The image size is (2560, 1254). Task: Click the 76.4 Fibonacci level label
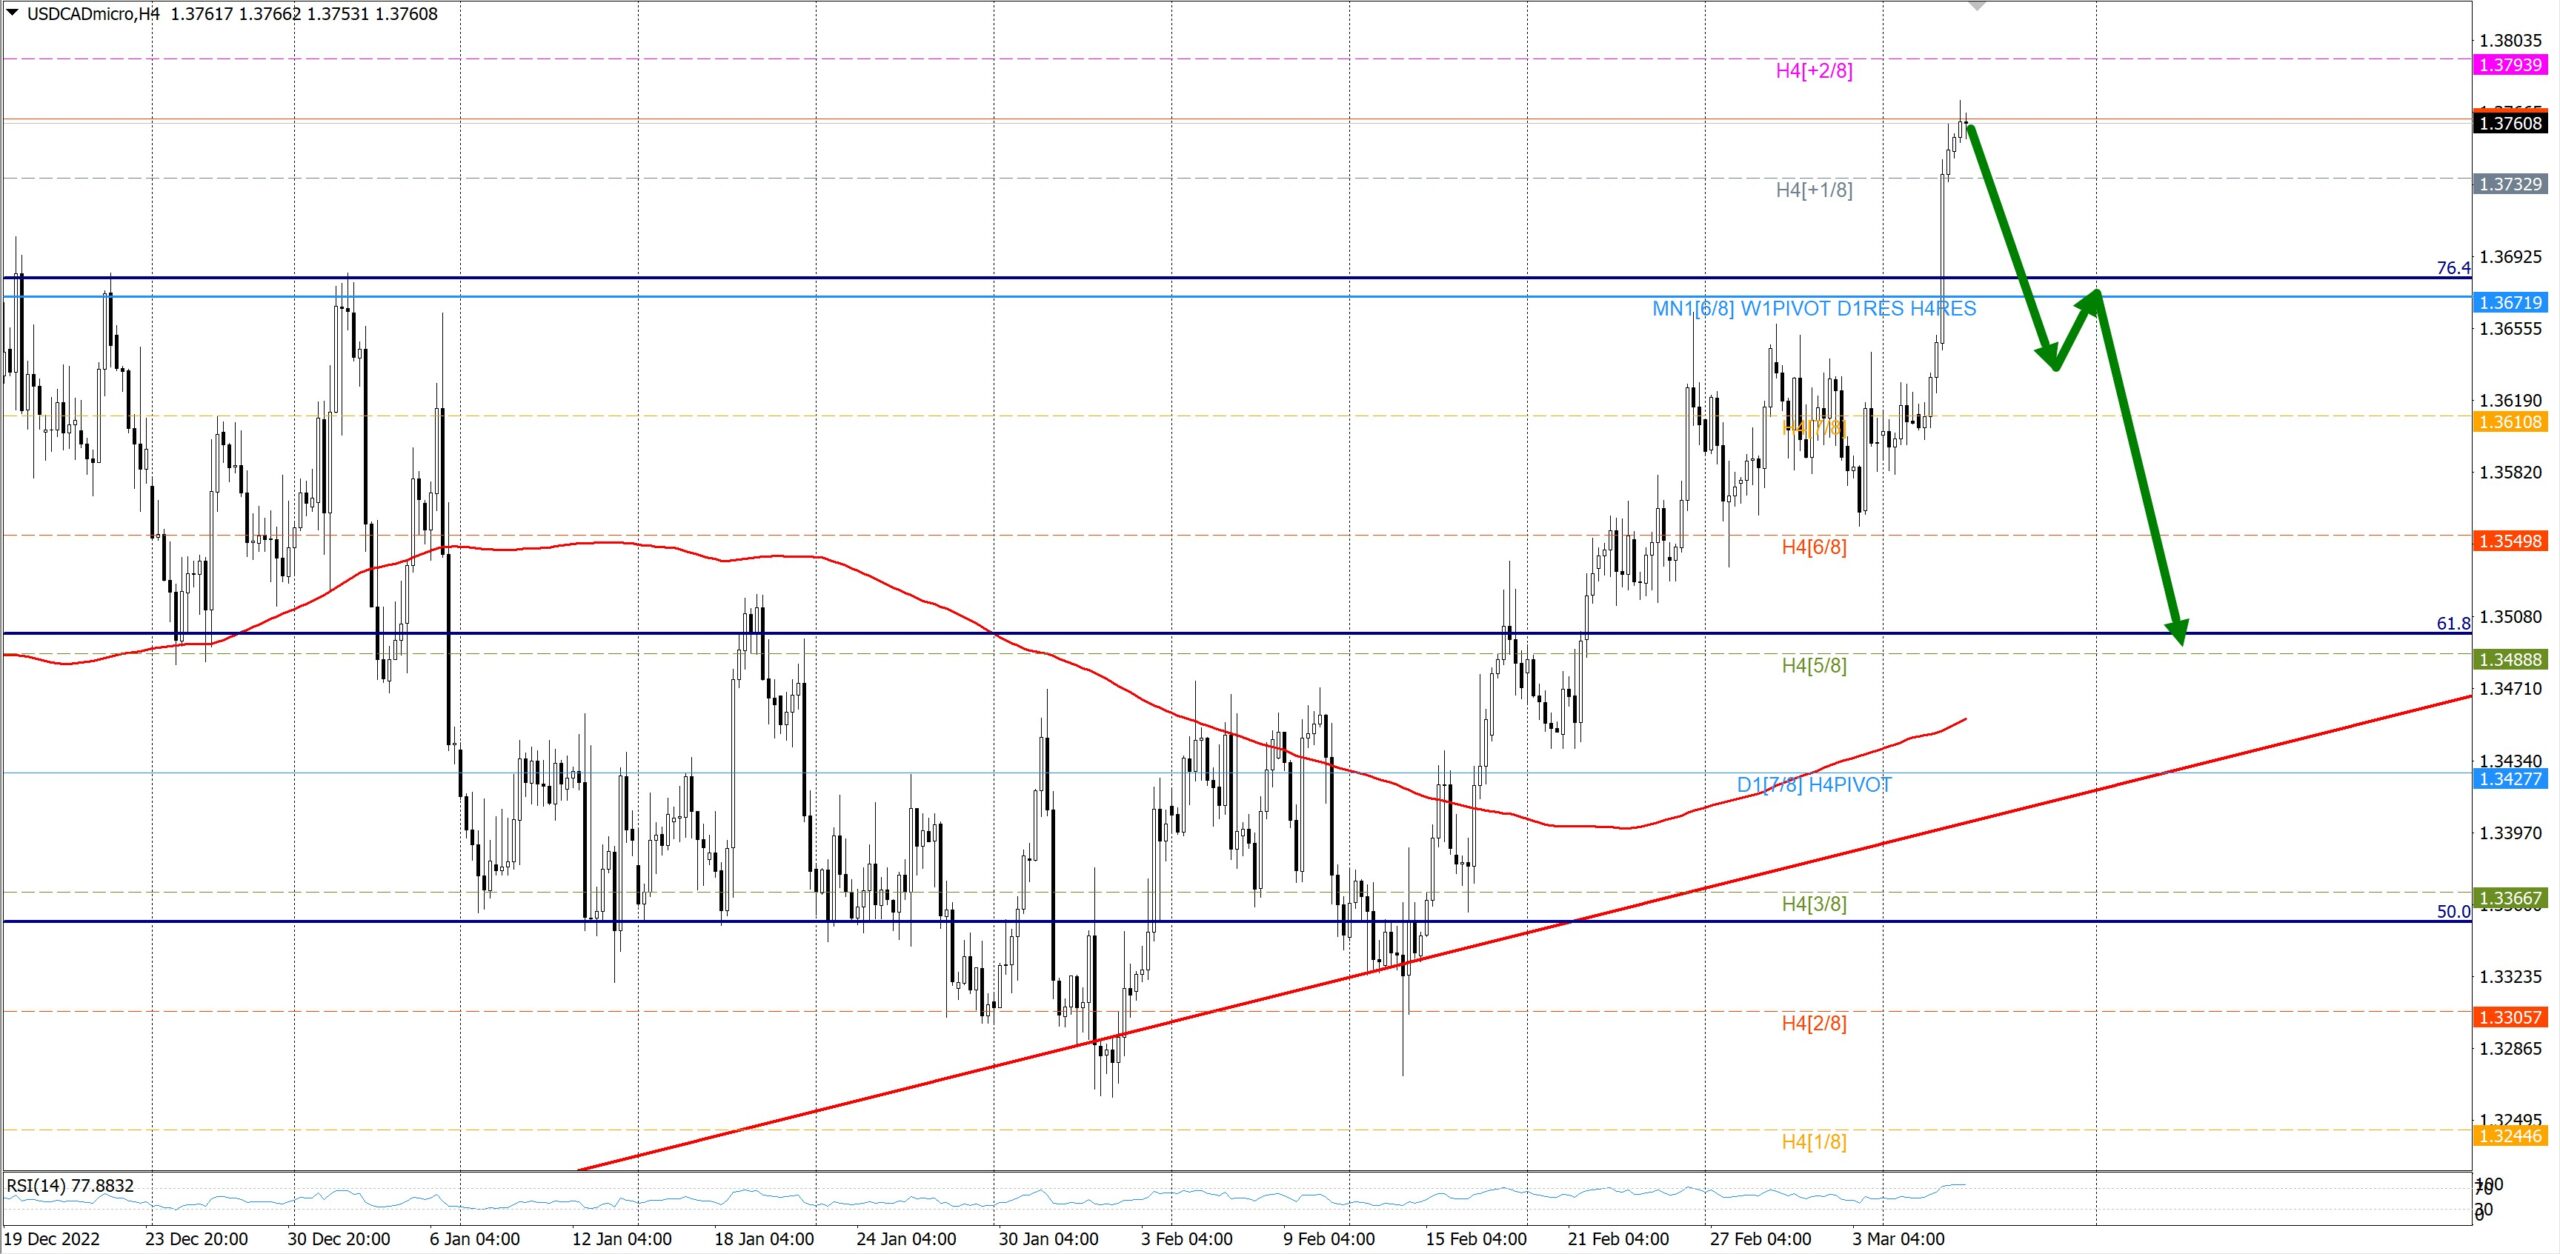(2452, 268)
